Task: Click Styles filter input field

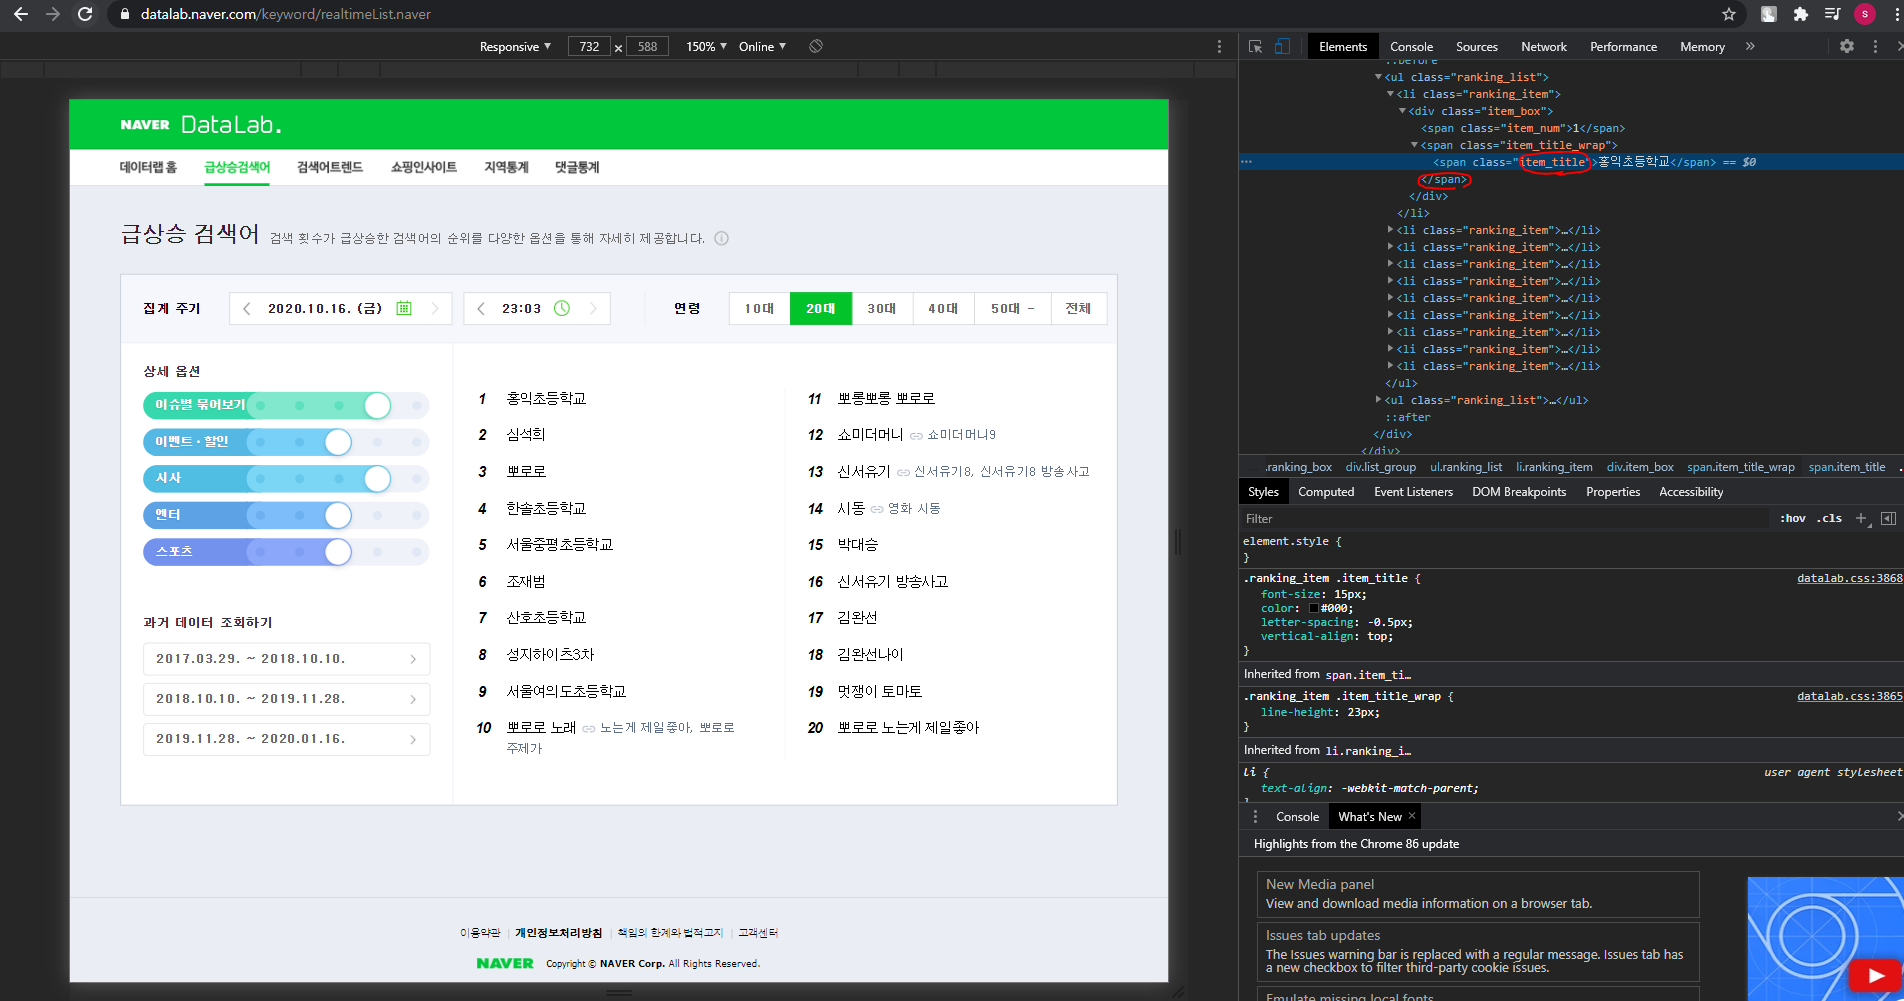Action: [x=1505, y=518]
